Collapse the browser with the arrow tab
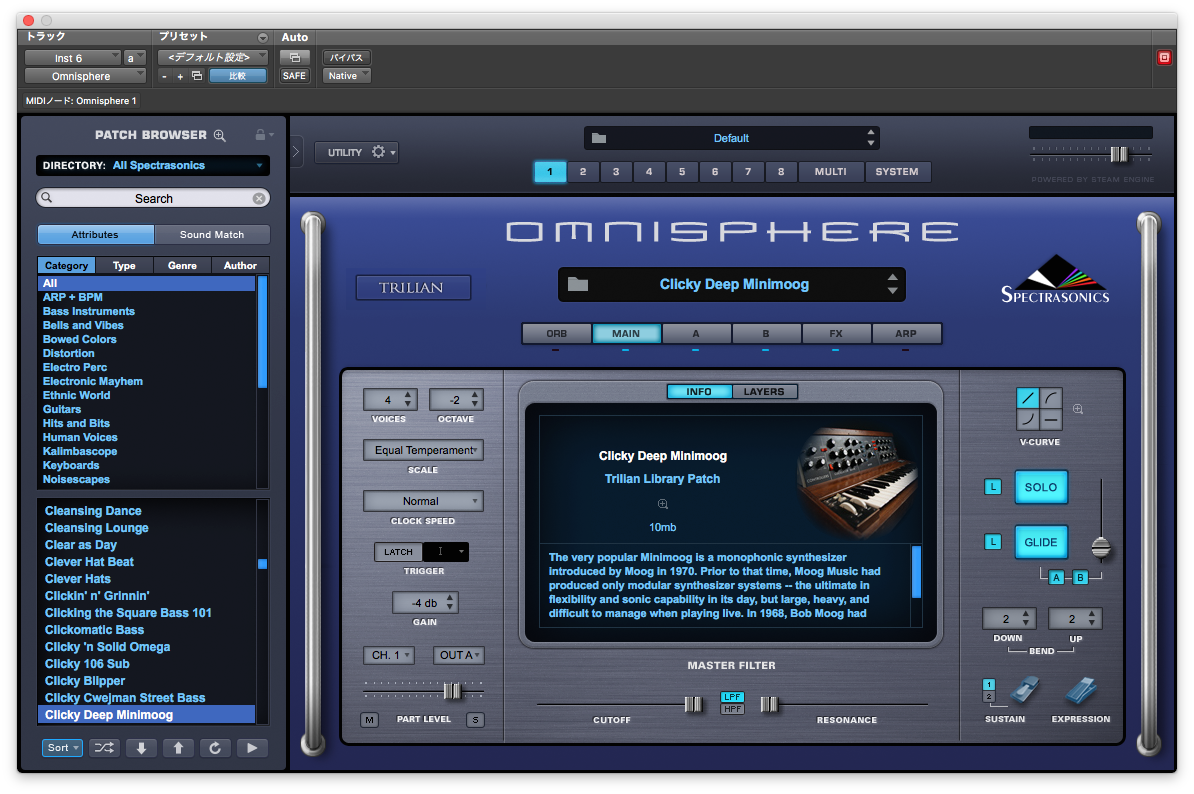The image size is (1194, 794). coord(296,151)
